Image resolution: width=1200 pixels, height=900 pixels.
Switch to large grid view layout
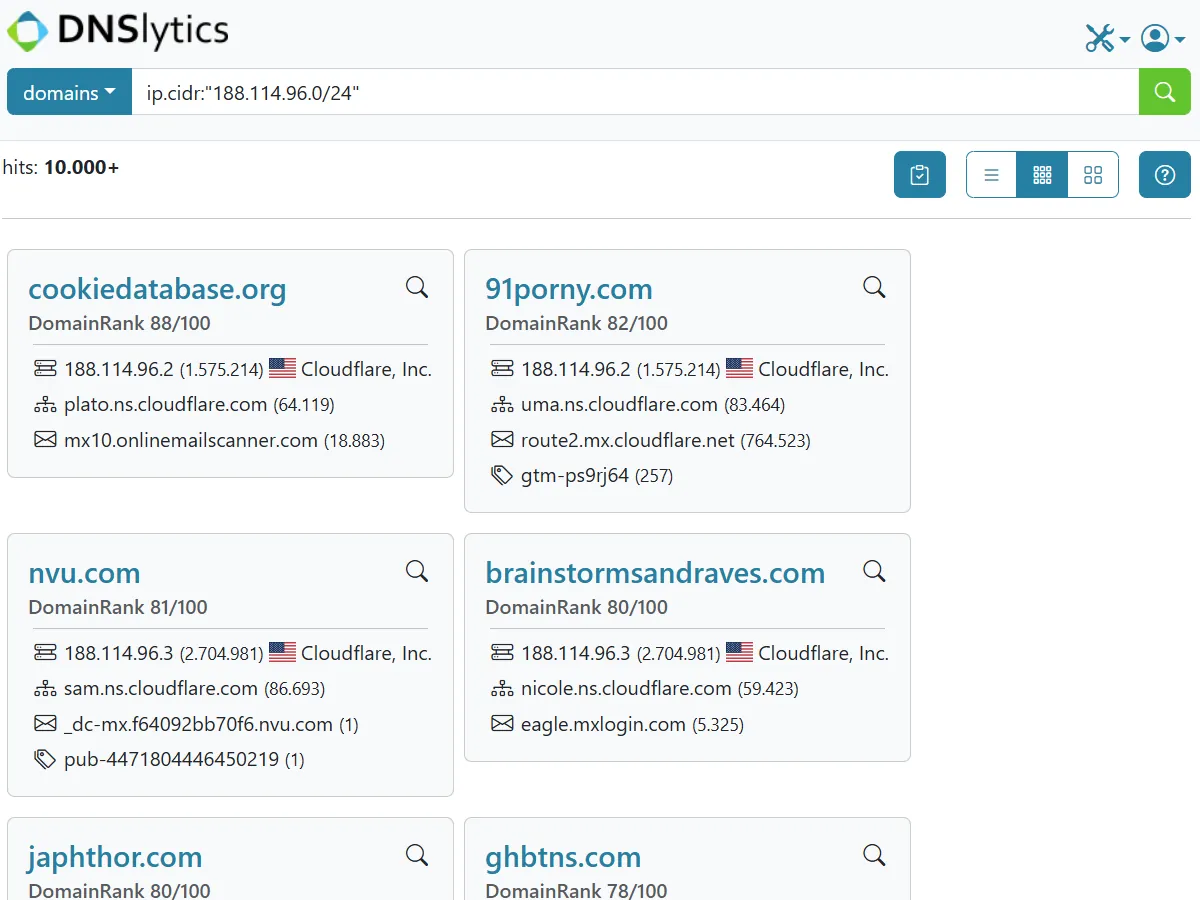click(1093, 175)
